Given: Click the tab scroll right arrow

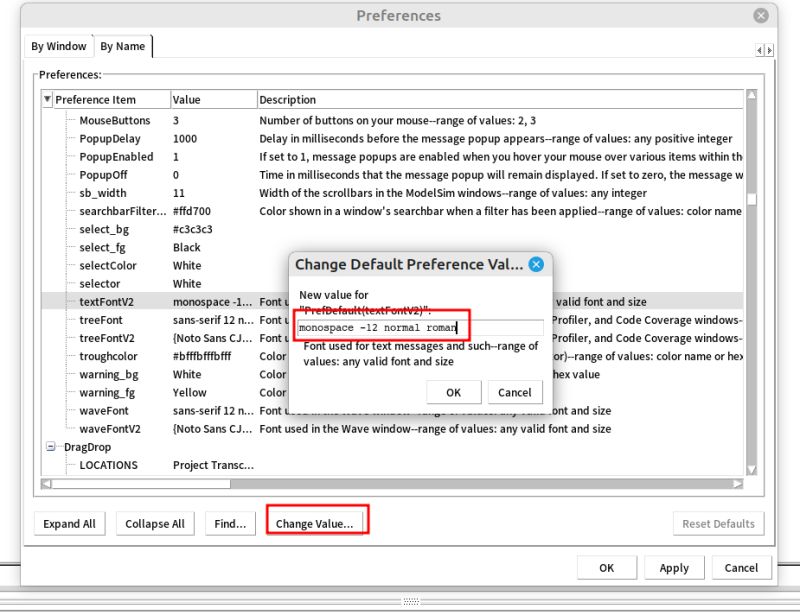Looking at the screenshot, I should (x=769, y=50).
